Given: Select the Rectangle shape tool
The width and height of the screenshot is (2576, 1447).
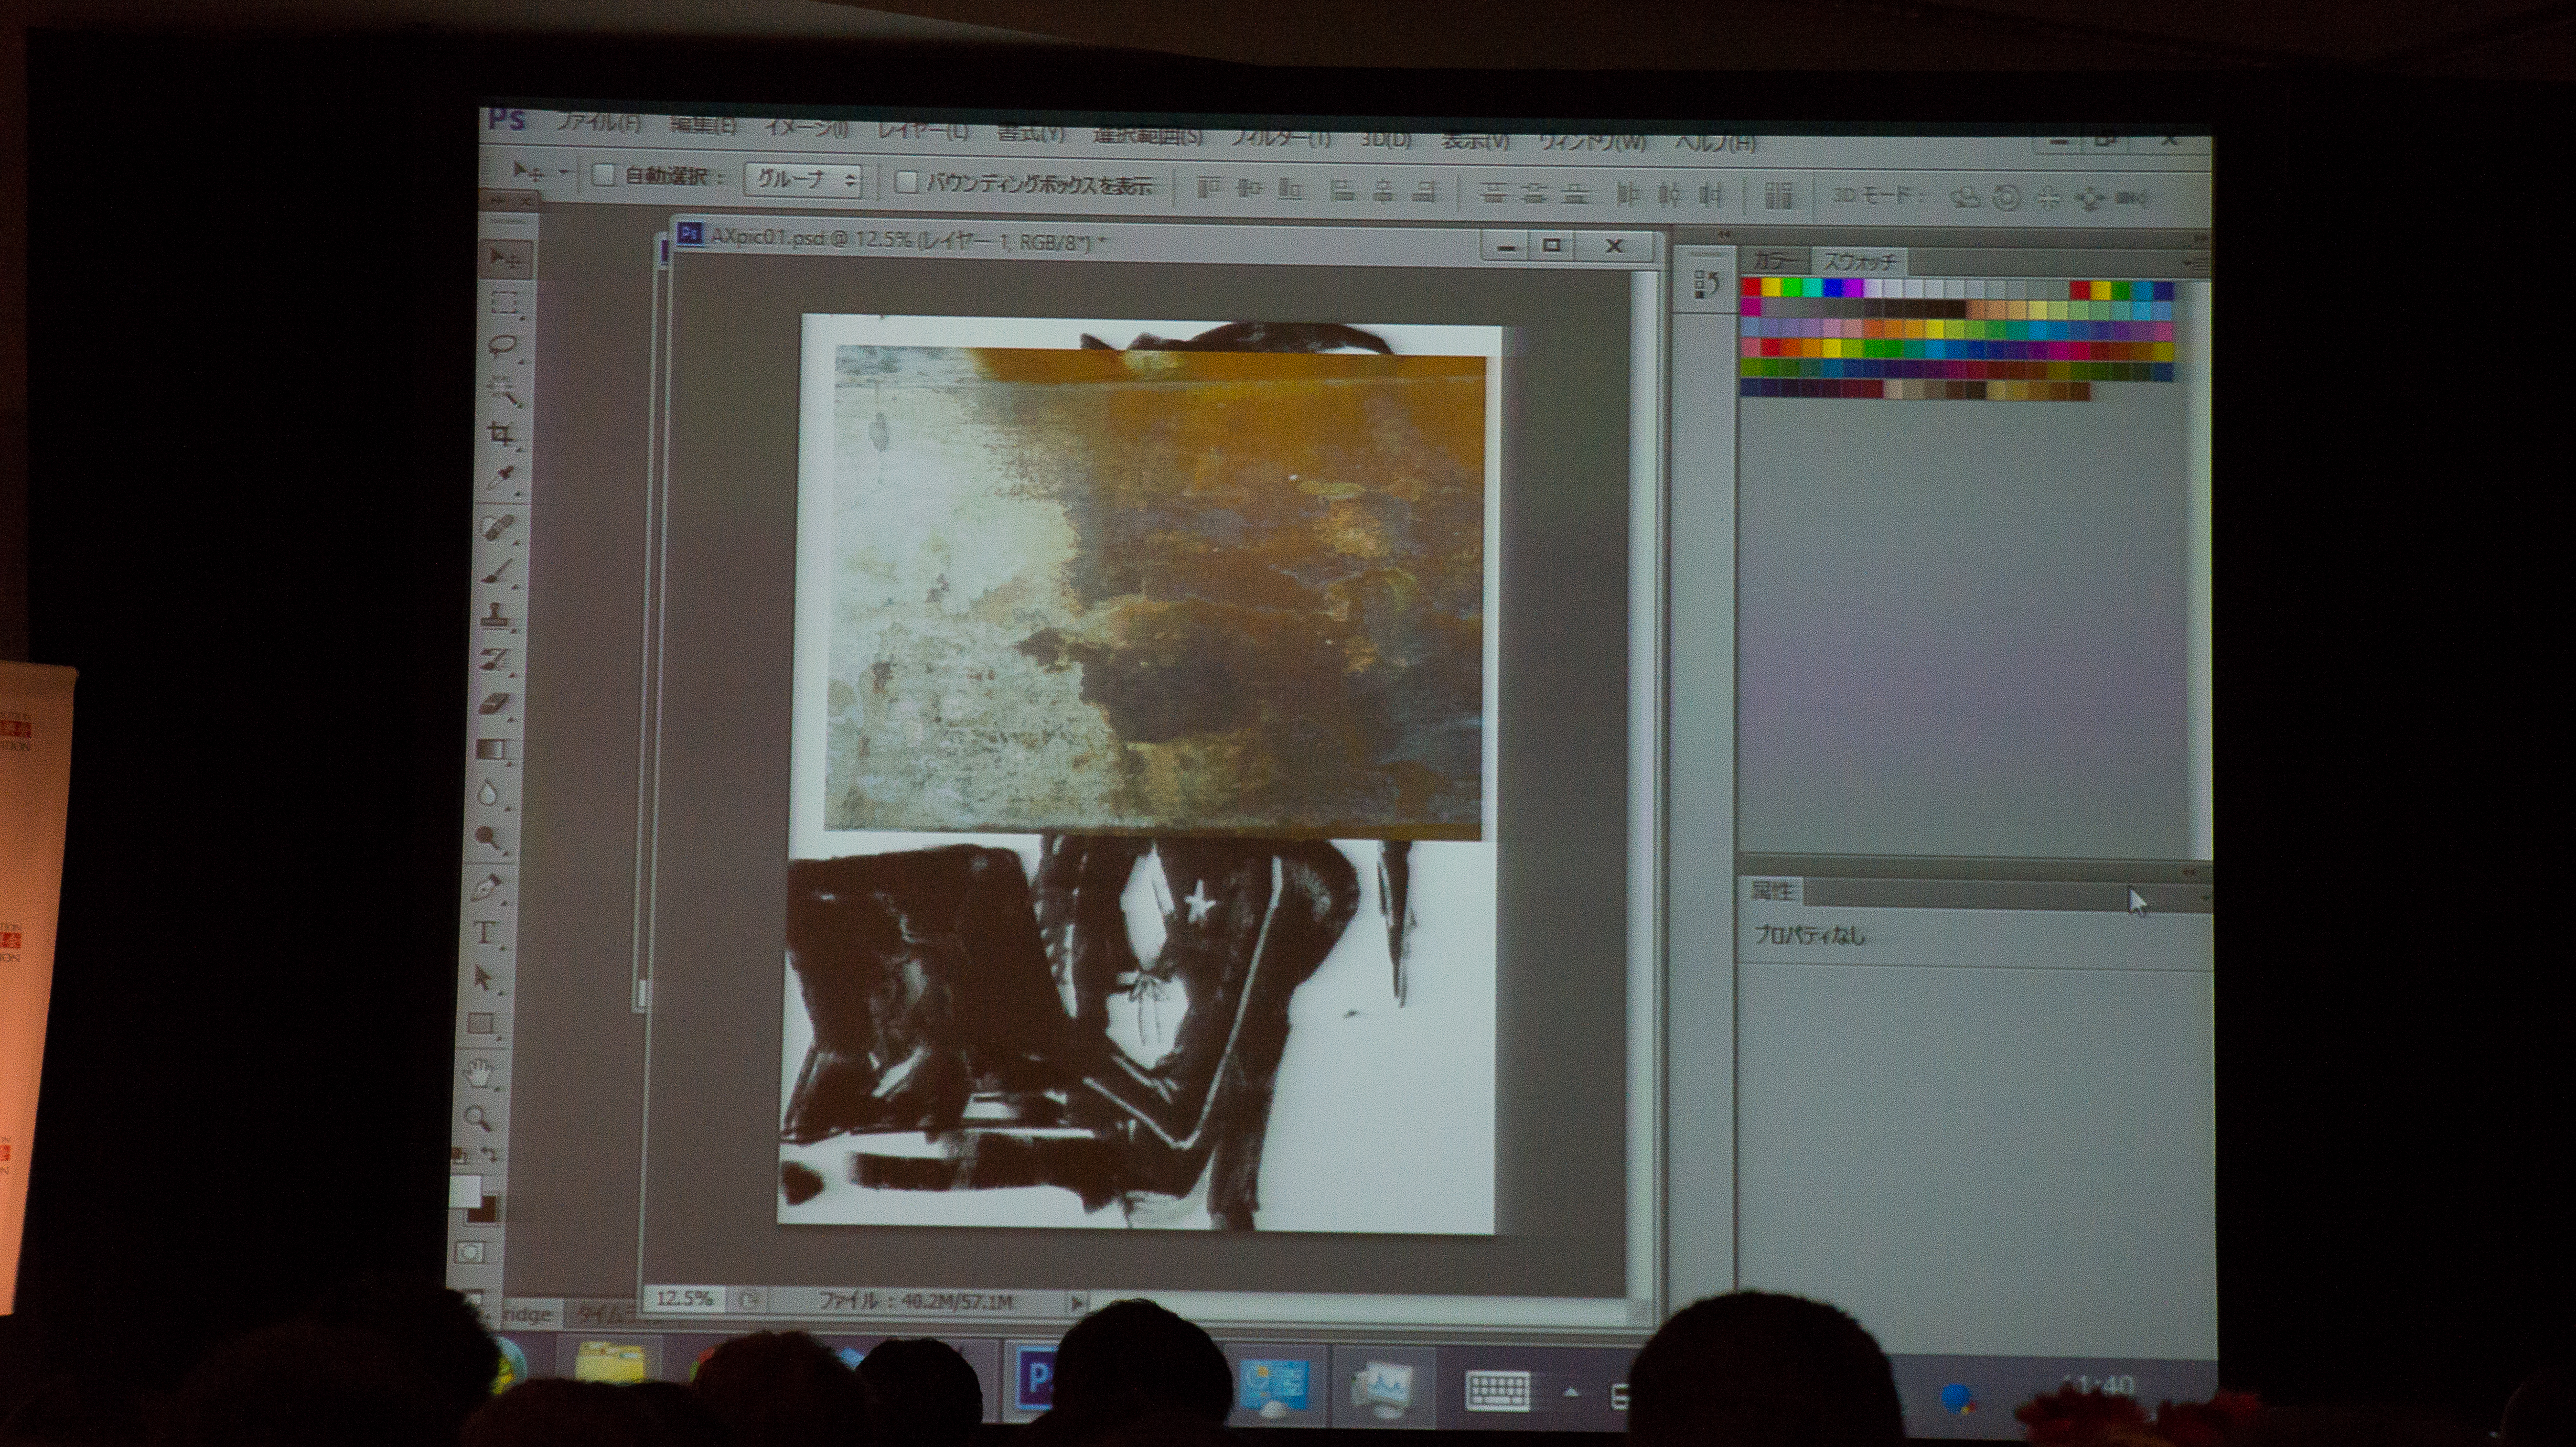Looking at the screenshot, I should click(482, 1024).
